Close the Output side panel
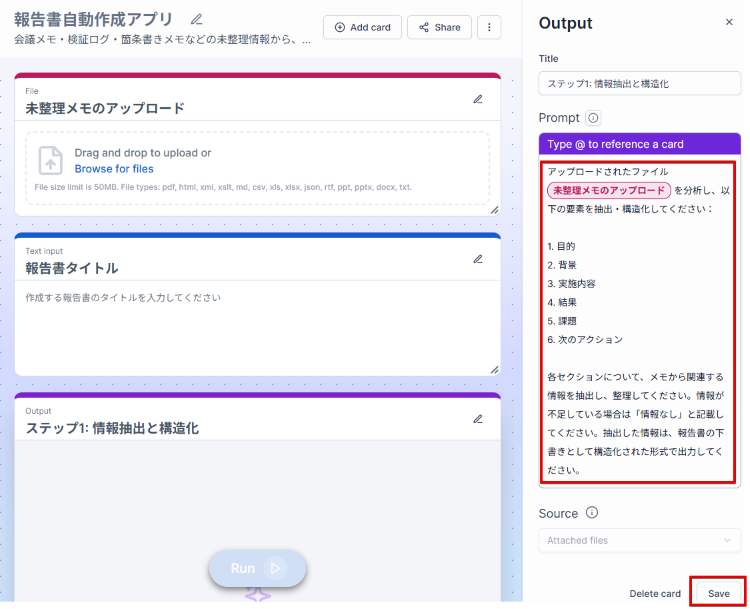The height and width of the screenshot is (609, 750). 728,22
